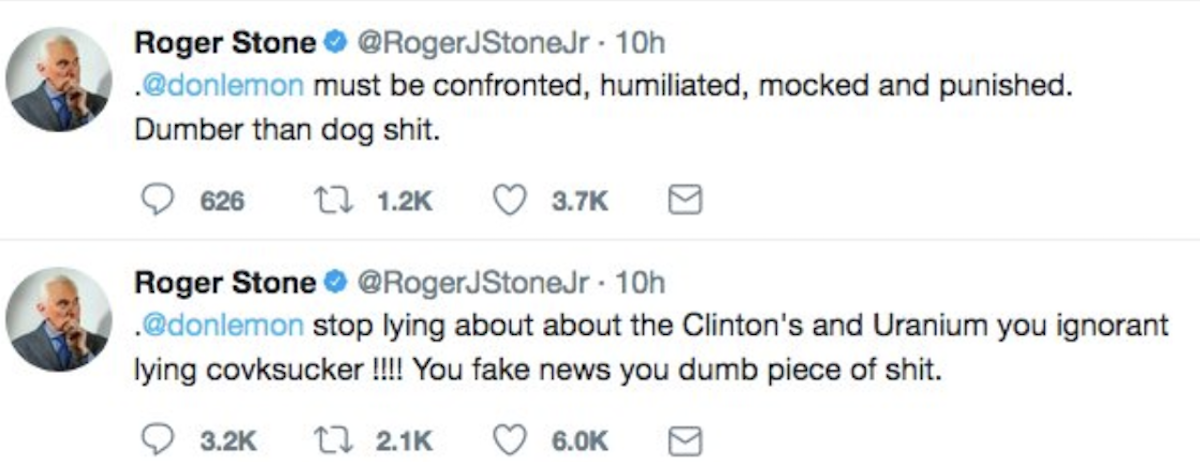Click display name on the first tweet
The image size is (1200, 462).
click(x=225, y=43)
